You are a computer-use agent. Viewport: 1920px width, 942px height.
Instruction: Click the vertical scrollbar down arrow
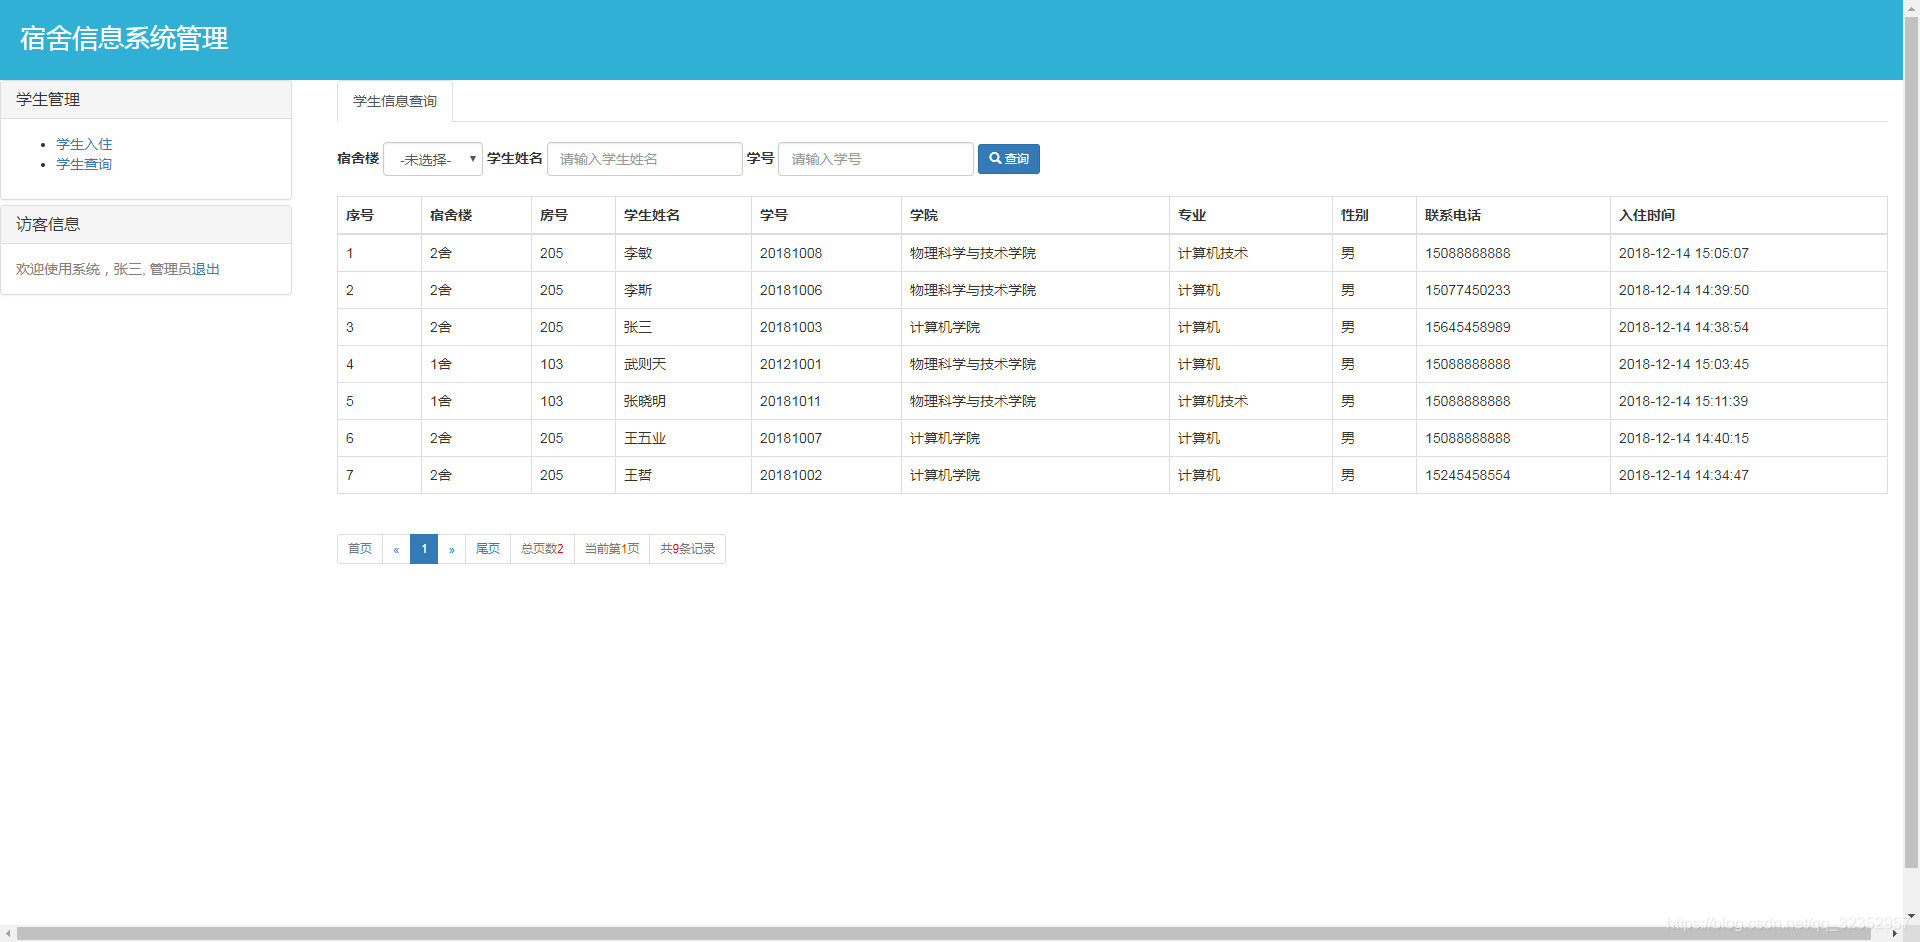(1911, 916)
